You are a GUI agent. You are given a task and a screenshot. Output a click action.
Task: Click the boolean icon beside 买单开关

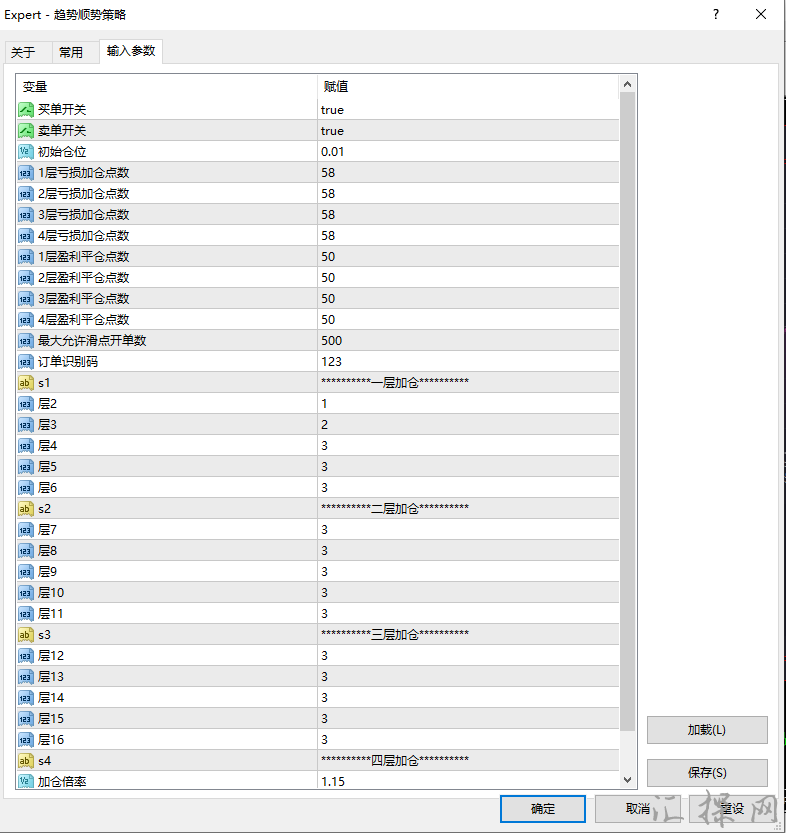[26, 110]
